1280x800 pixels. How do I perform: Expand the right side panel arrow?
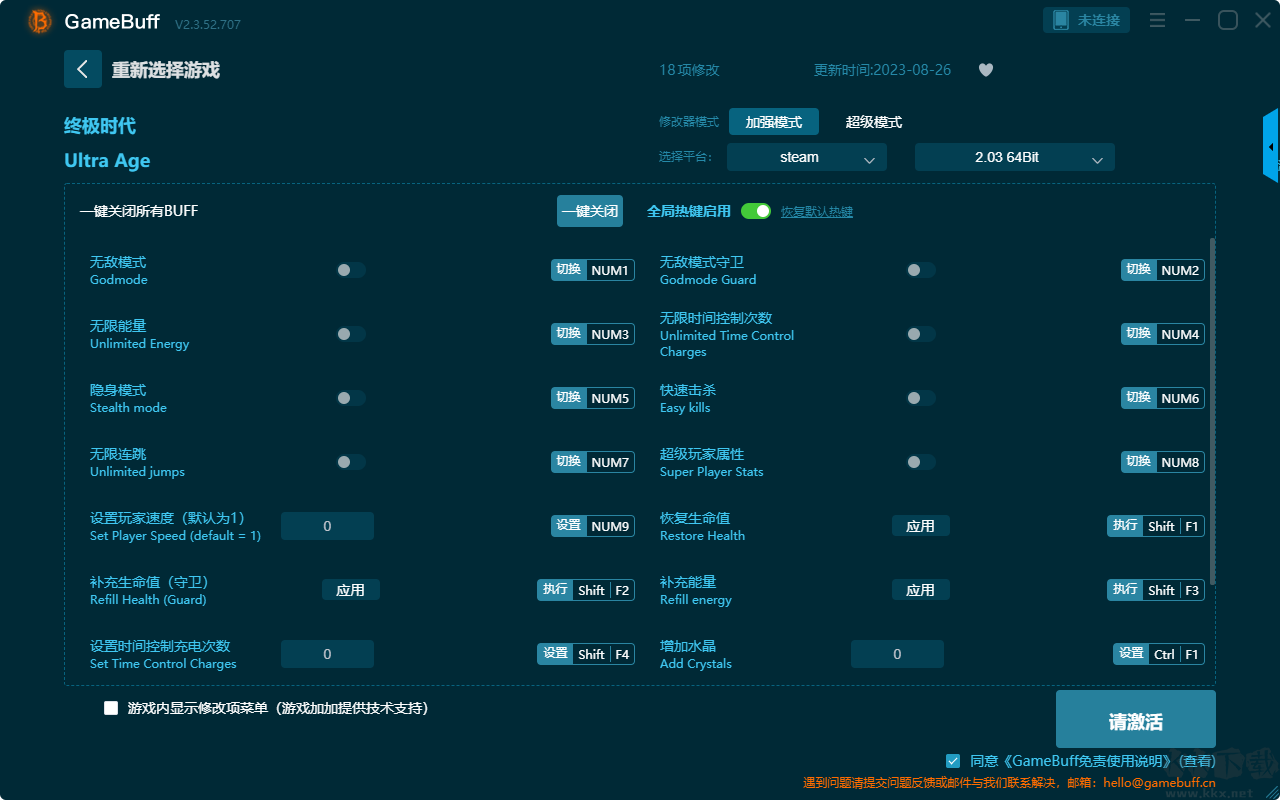point(1271,146)
